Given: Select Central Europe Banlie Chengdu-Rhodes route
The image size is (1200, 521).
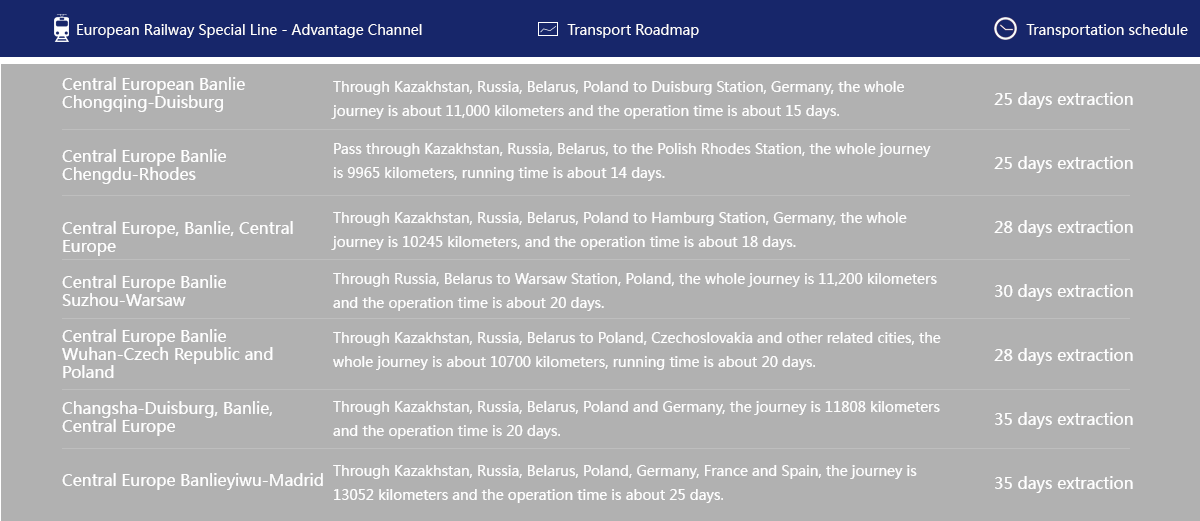Looking at the screenshot, I should (x=144, y=165).
